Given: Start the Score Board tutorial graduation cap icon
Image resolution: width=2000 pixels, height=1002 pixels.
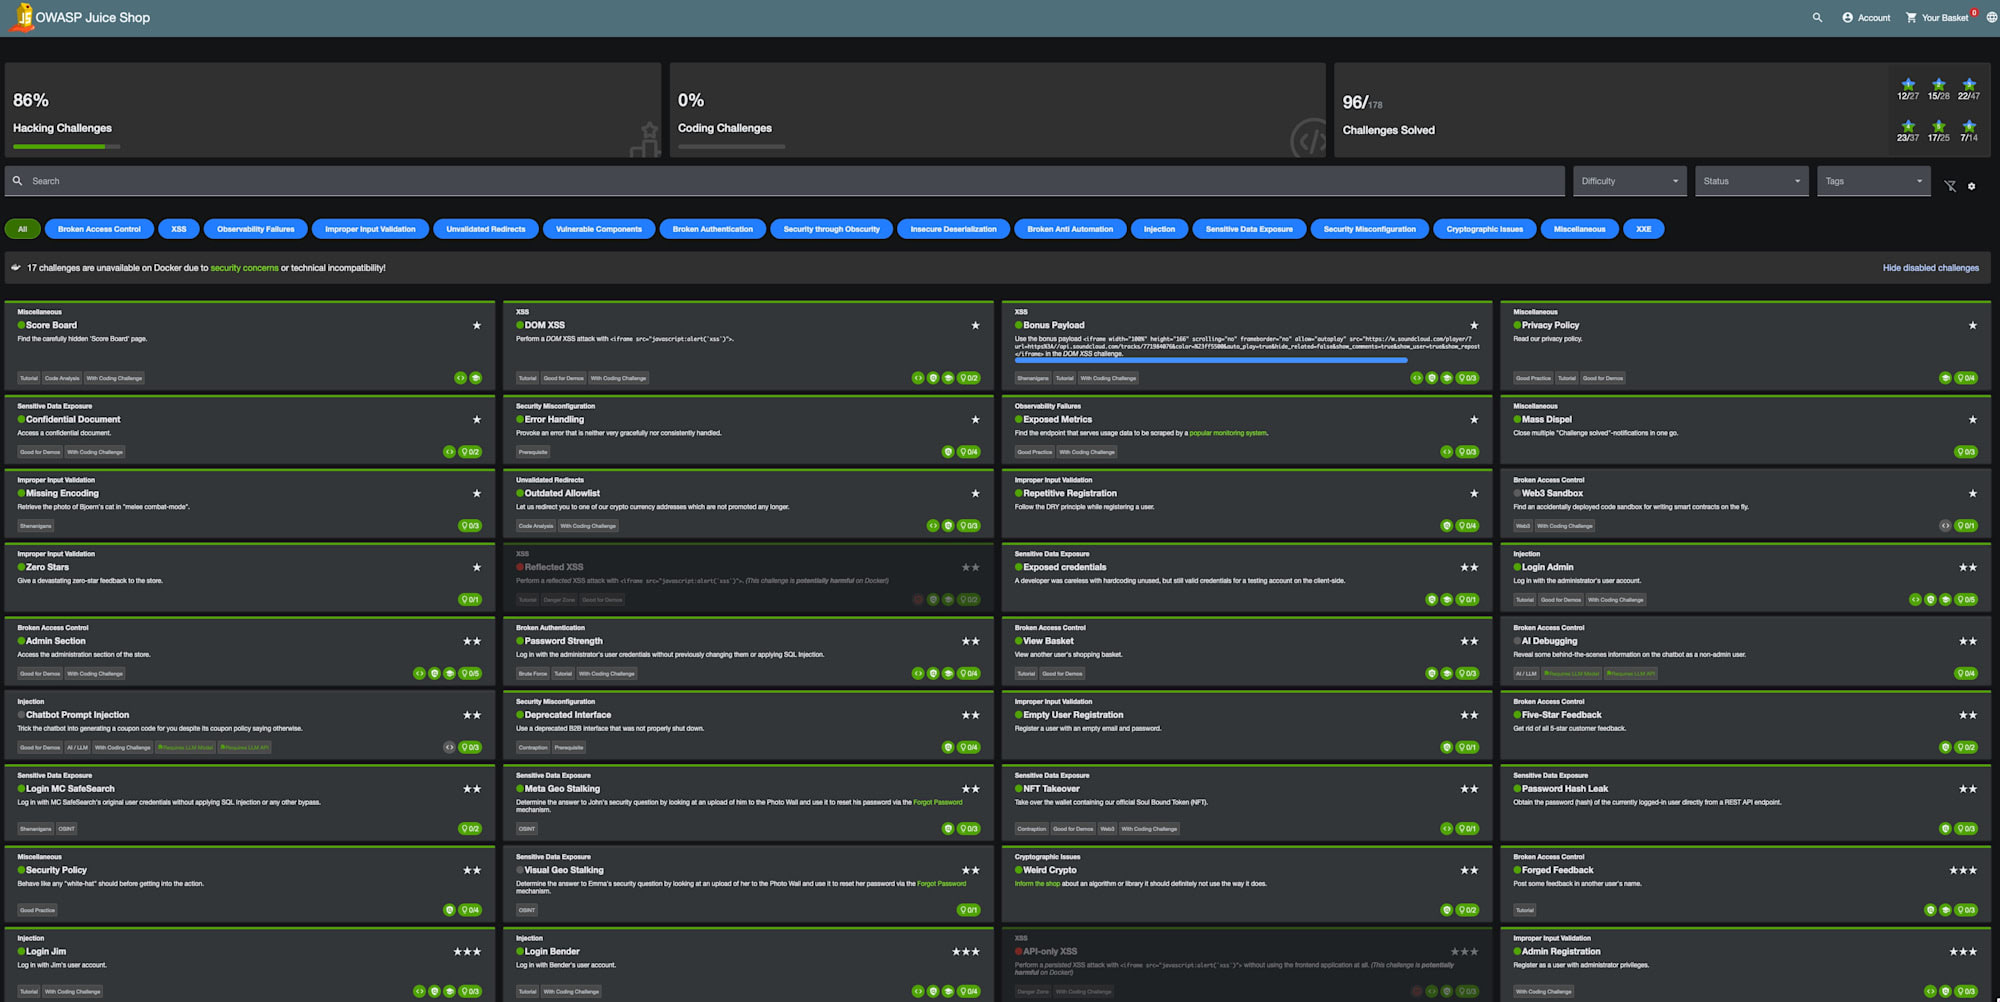Looking at the screenshot, I should pos(476,378).
